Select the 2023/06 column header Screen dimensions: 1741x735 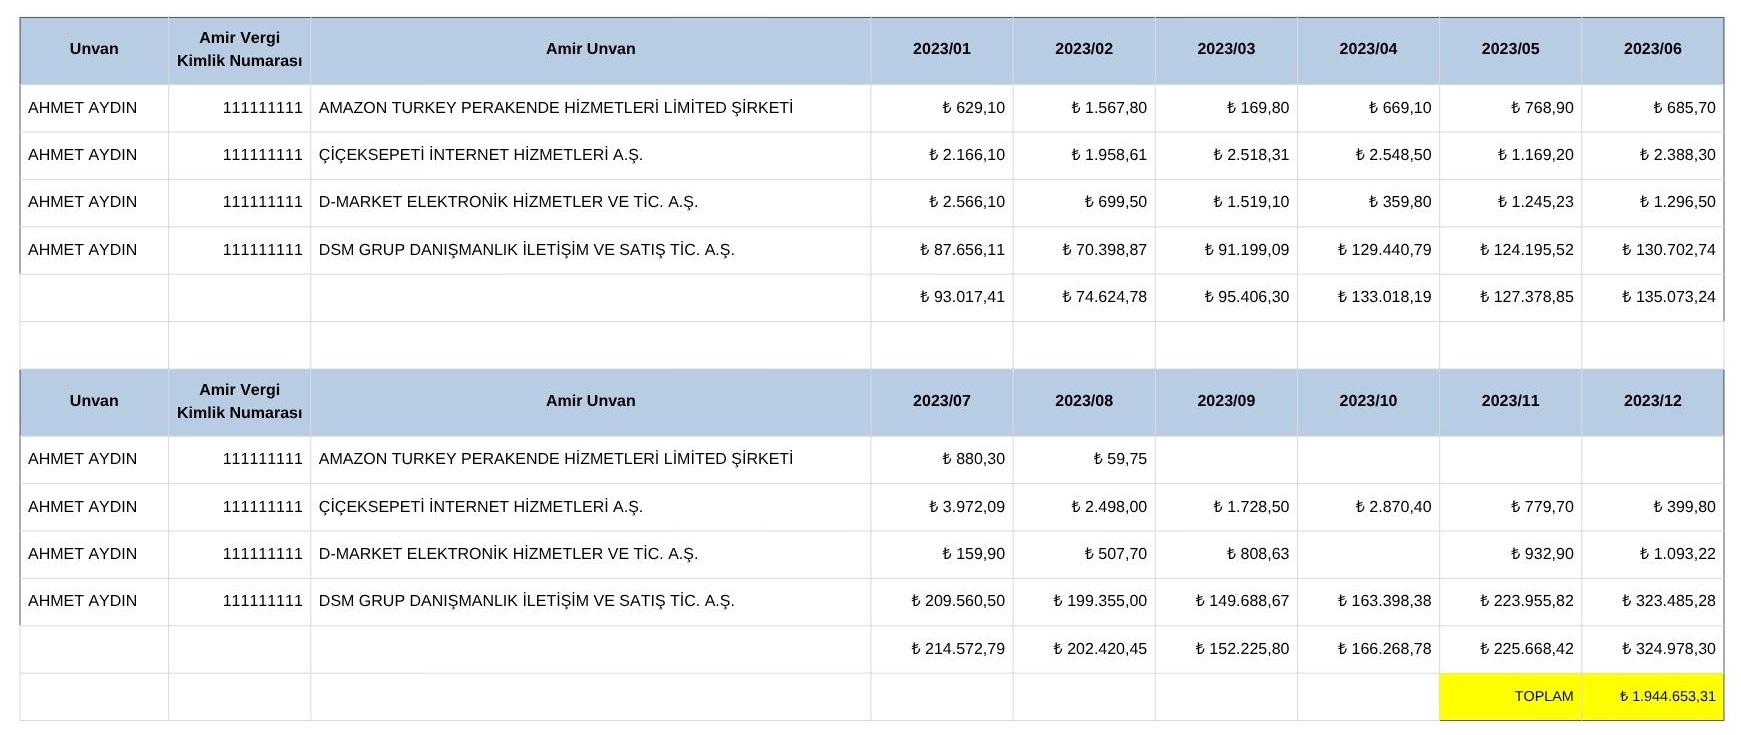(1652, 49)
